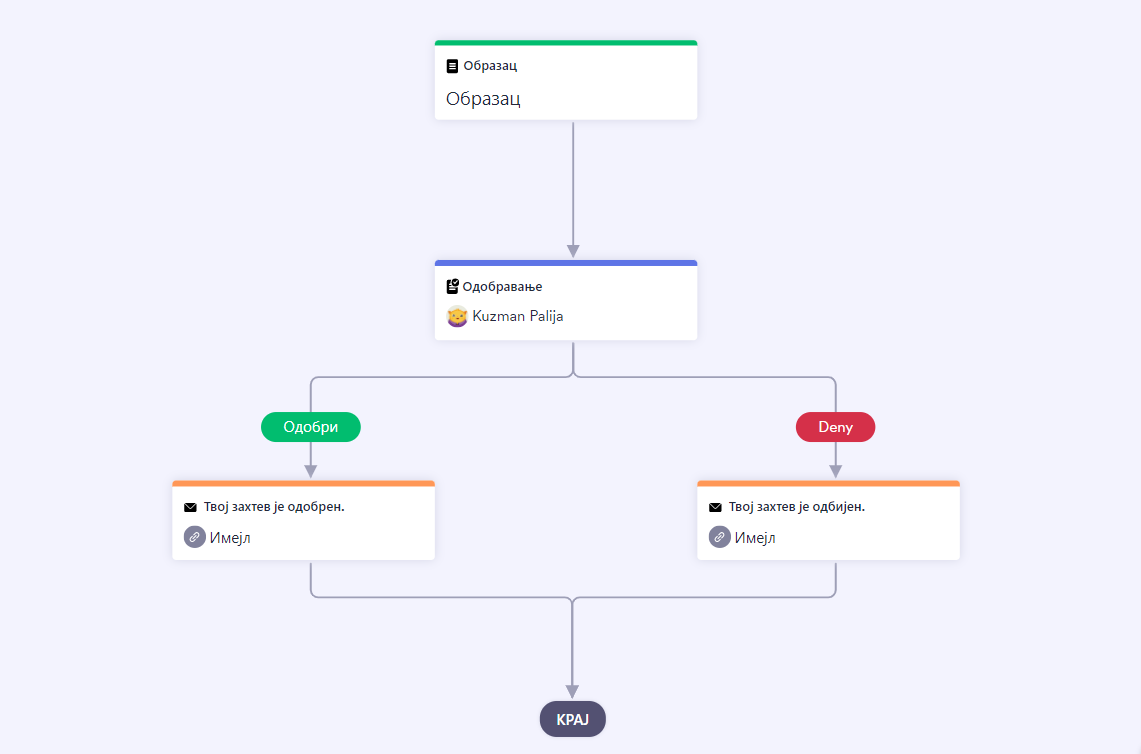Click the blue top bar of the approval card

[566, 263]
